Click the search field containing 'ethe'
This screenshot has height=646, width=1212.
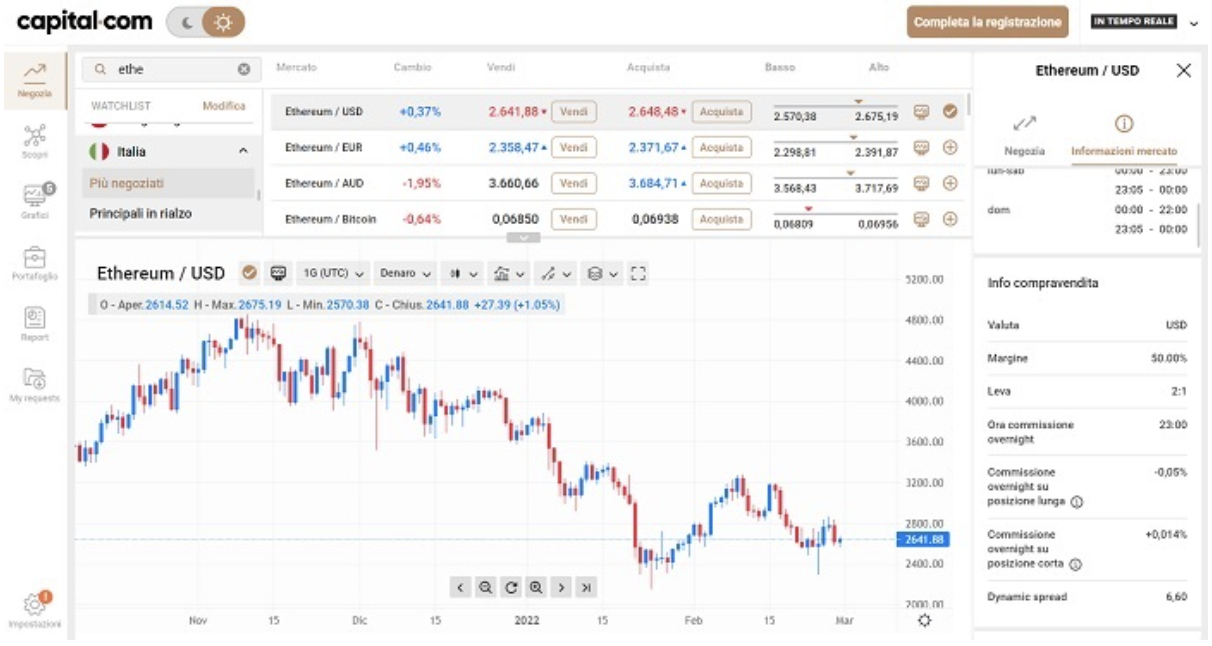coord(171,70)
